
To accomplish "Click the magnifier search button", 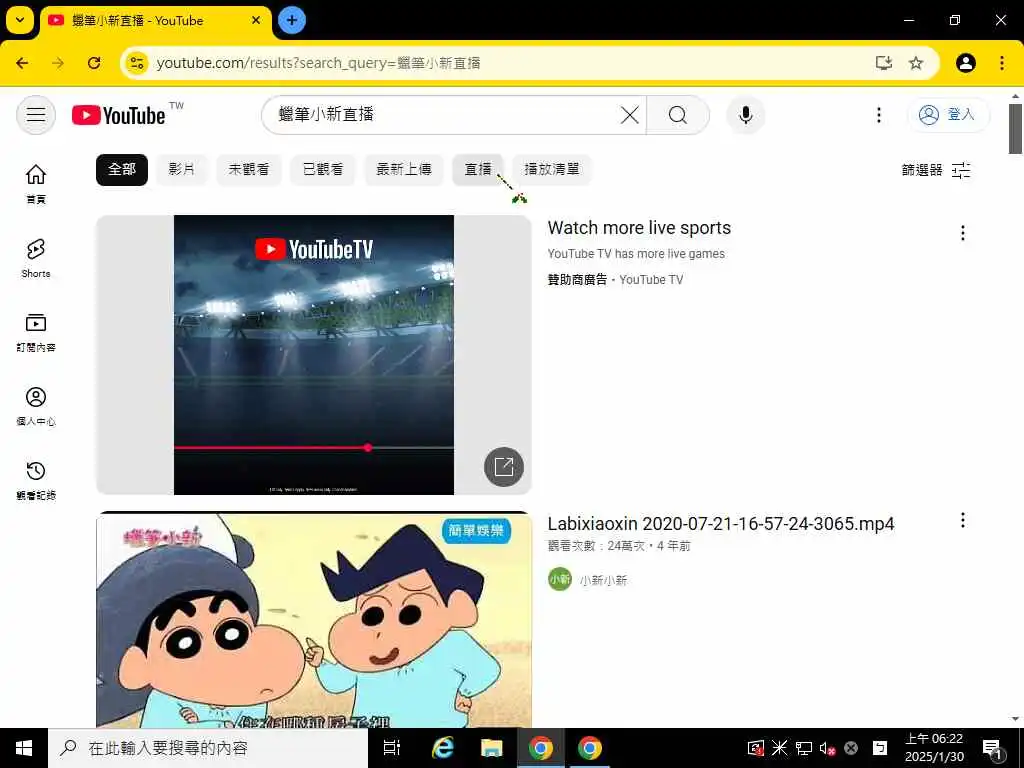I will point(677,115).
